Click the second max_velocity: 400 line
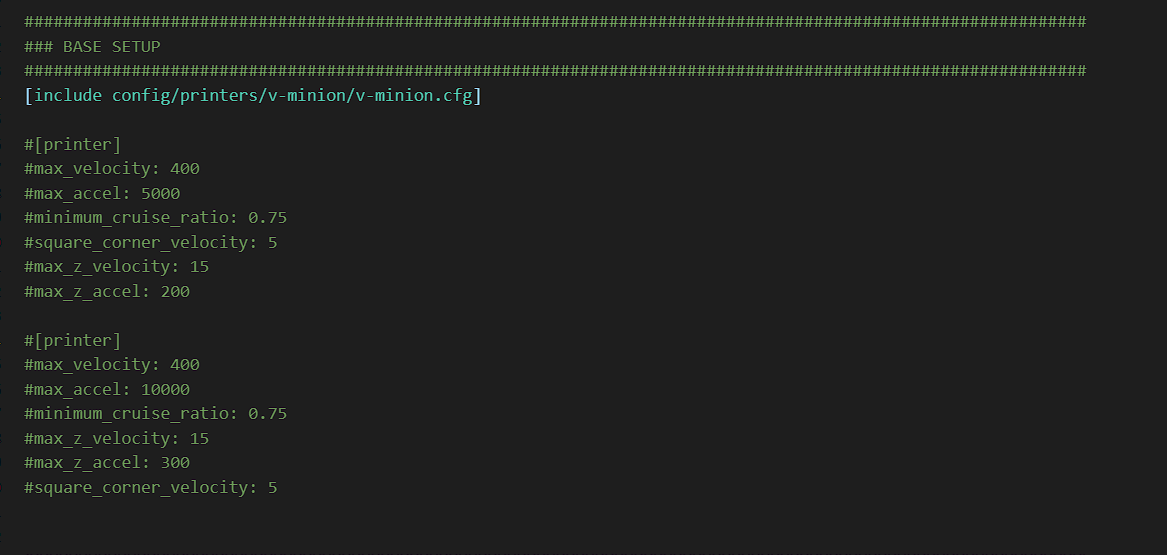Screen dimensions: 1167x555 pyautogui.click(x=112, y=365)
